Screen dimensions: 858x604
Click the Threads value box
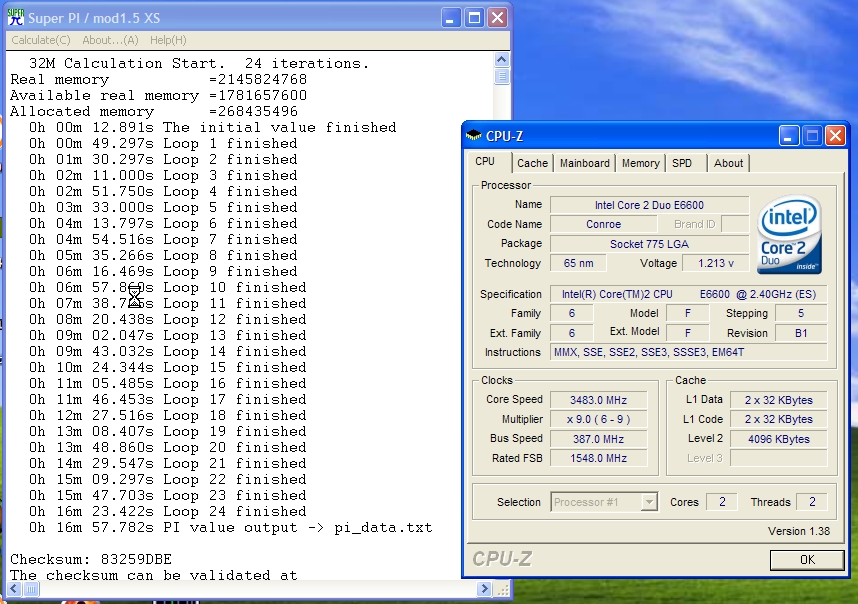pyautogui.click(x=812, y=502)
